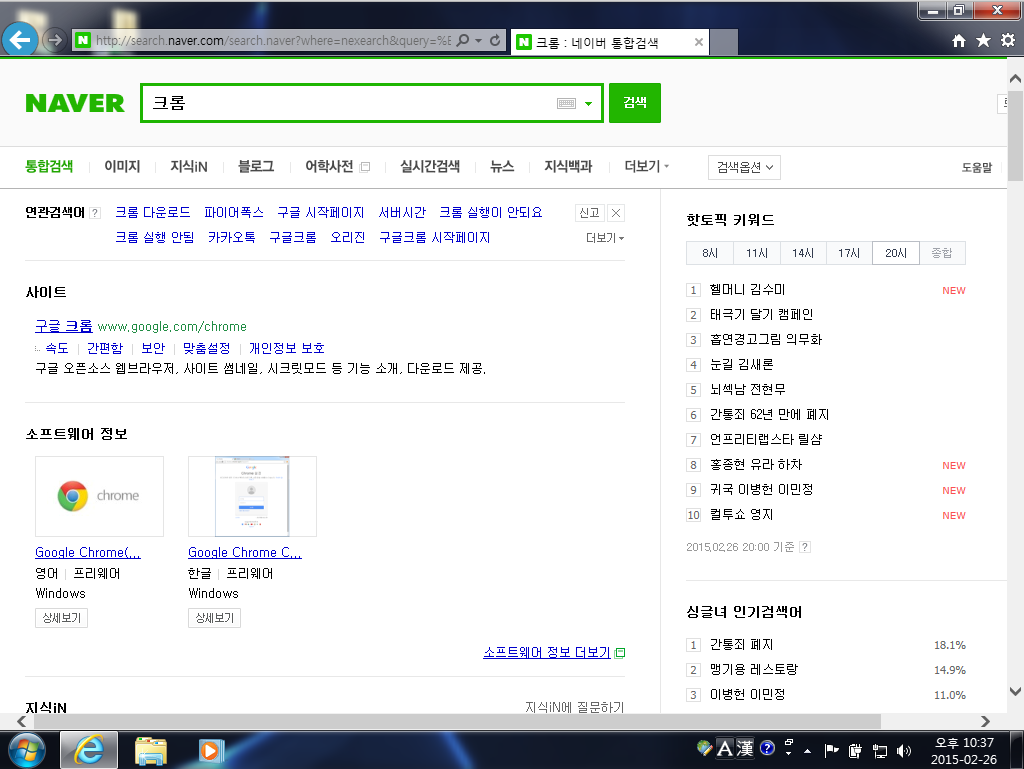Click the volume speaker tray icon

[904, 751]
